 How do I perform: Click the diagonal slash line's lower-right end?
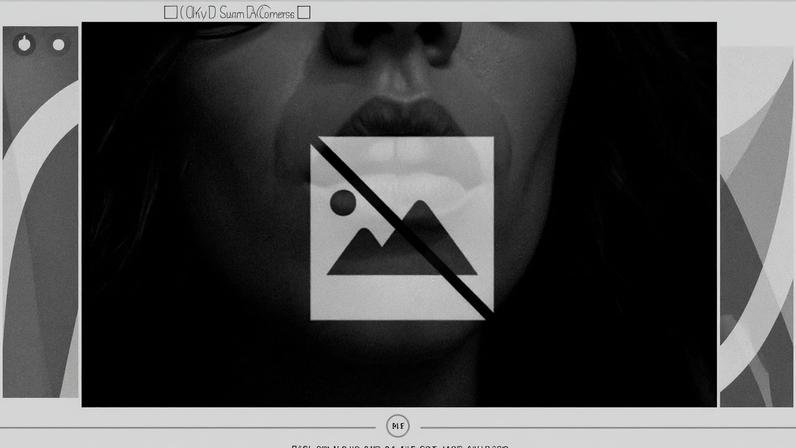click(488, 315)
